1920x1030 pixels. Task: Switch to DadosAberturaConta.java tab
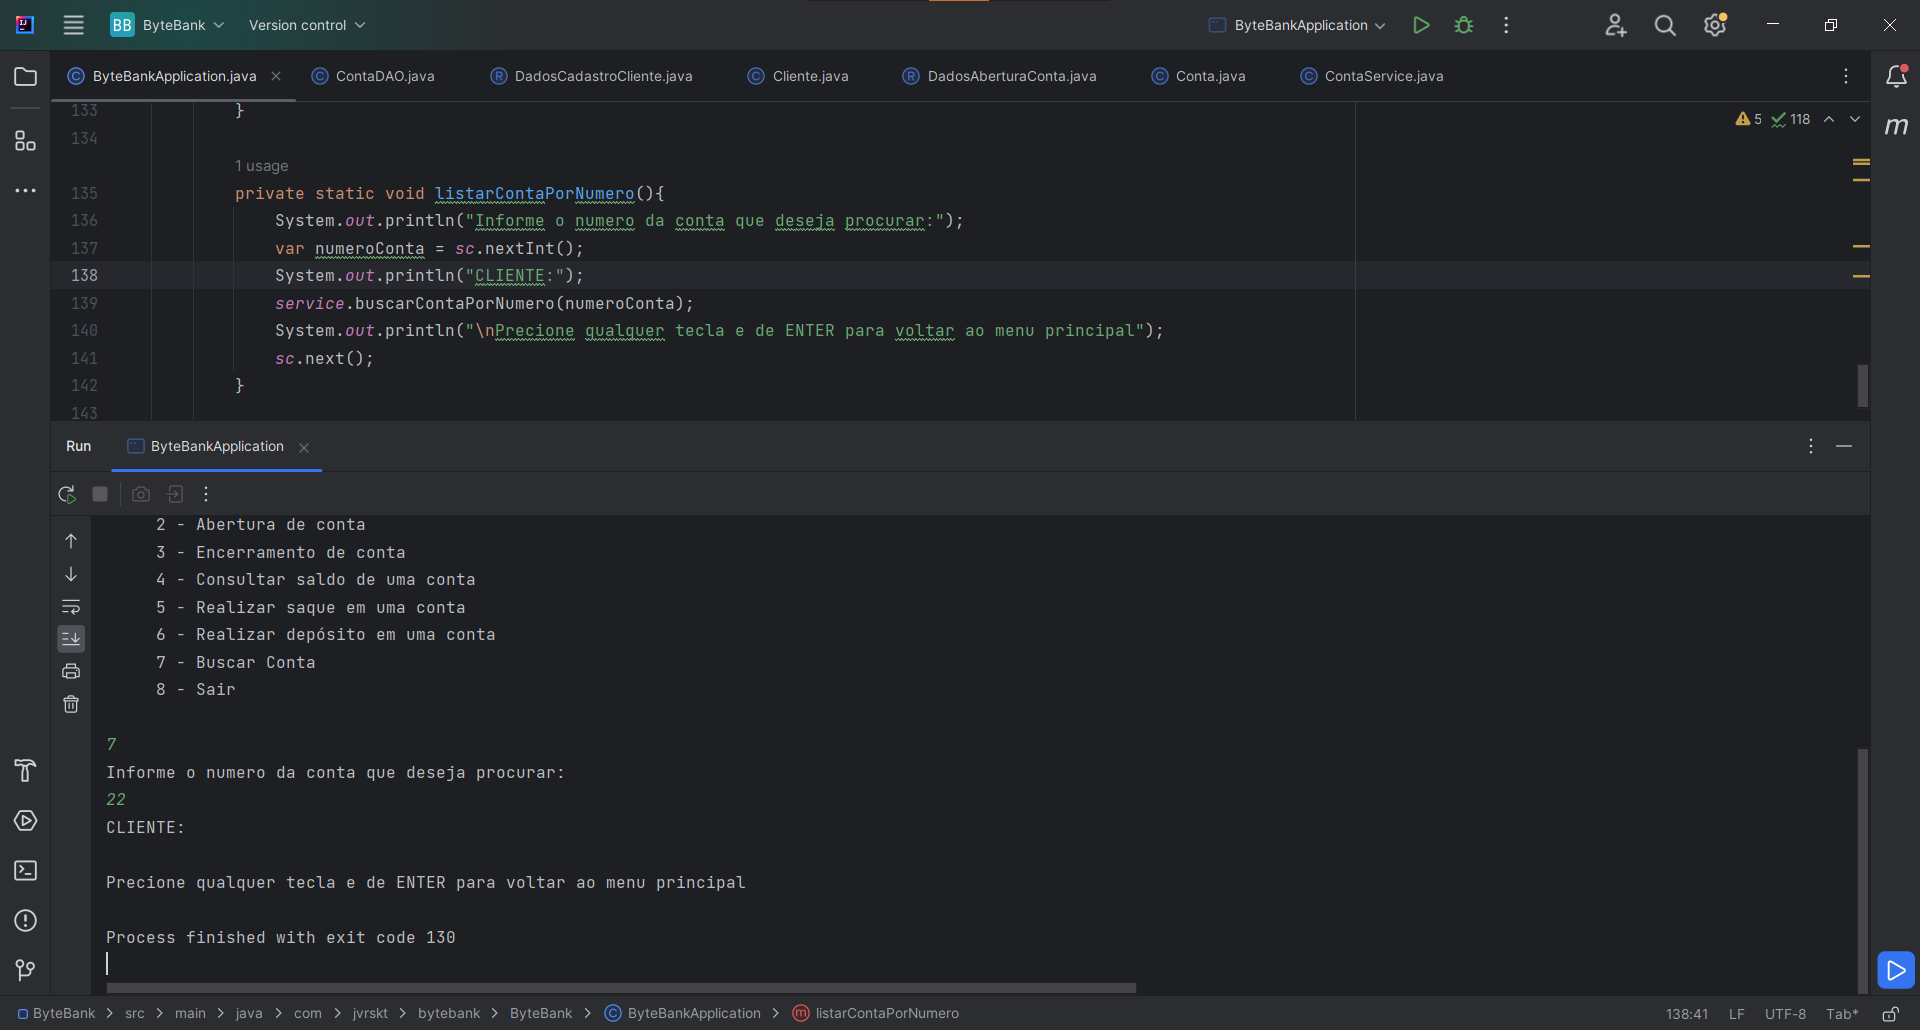click(x=1000, y=76)
